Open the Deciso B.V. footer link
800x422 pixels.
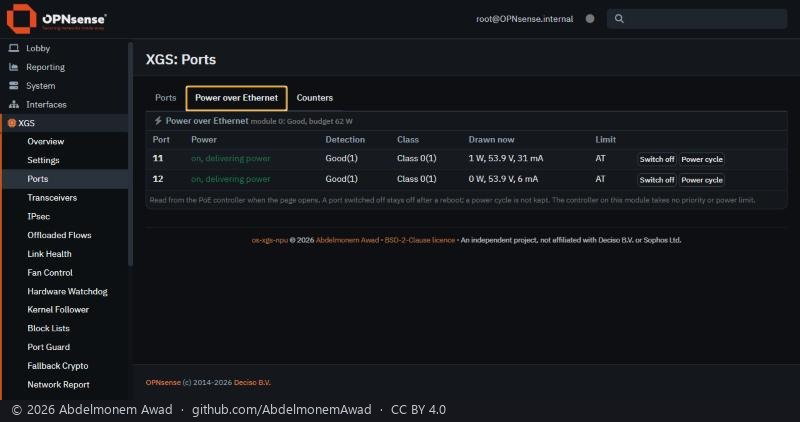click(253, 382)
